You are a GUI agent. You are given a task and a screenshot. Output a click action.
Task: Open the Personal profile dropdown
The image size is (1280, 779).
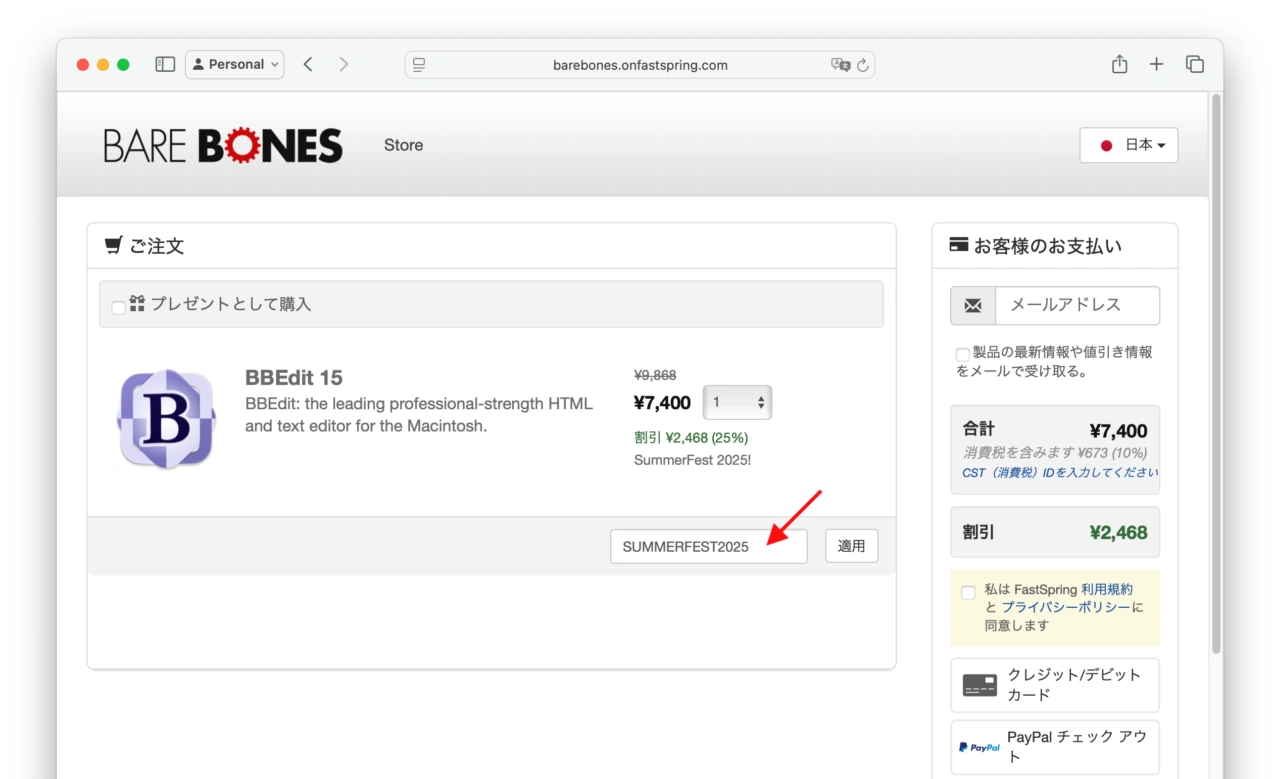point(235,64)
